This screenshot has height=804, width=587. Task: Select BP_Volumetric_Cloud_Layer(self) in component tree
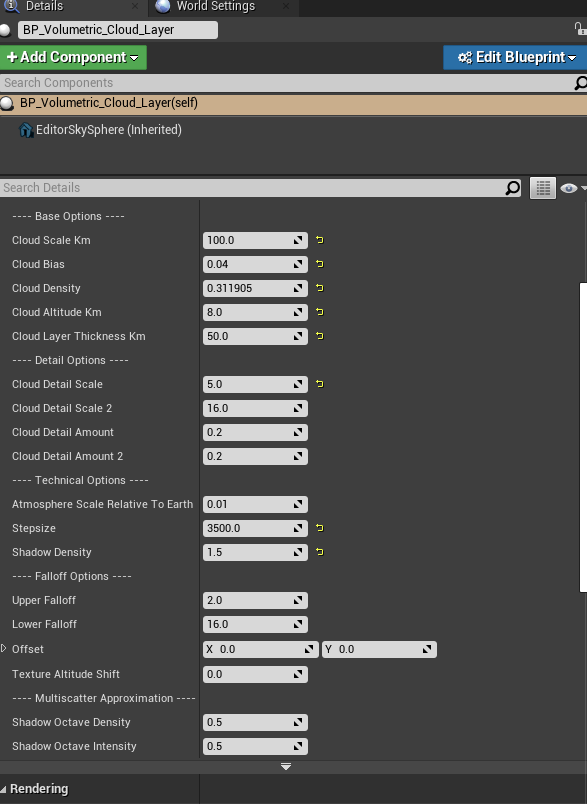coord(293,104)
